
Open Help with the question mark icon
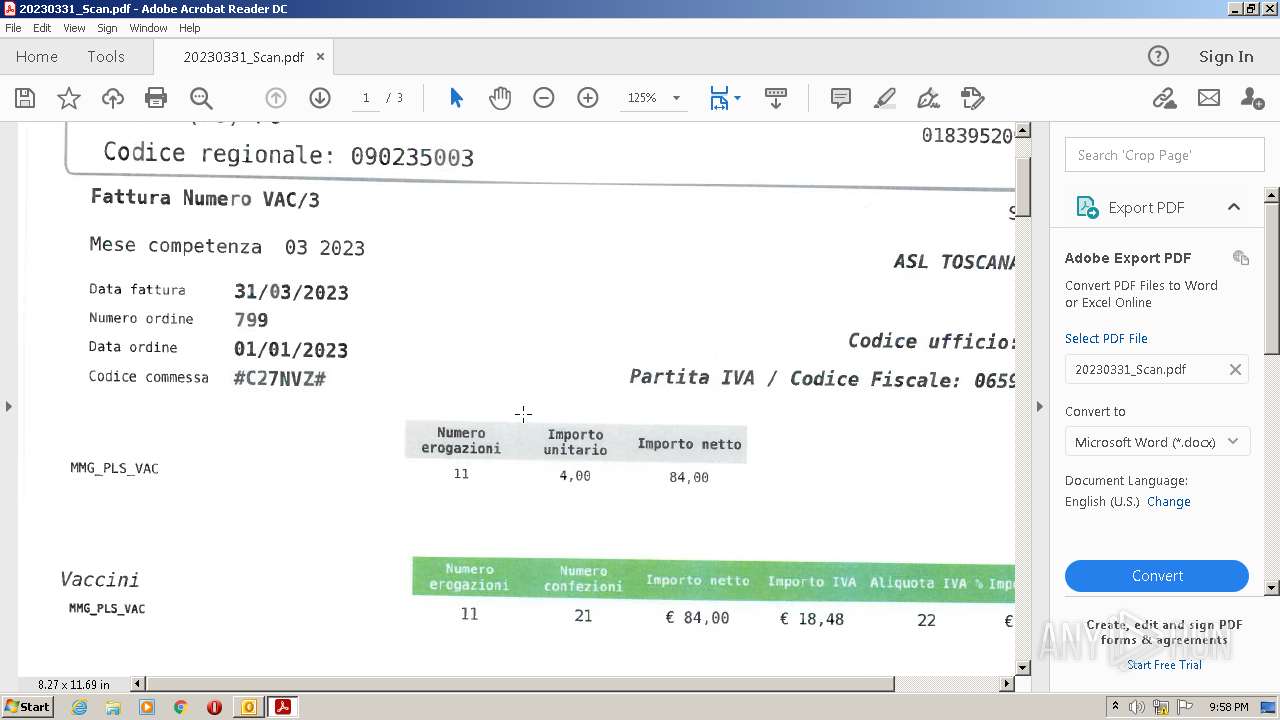tap(1158, 56)
